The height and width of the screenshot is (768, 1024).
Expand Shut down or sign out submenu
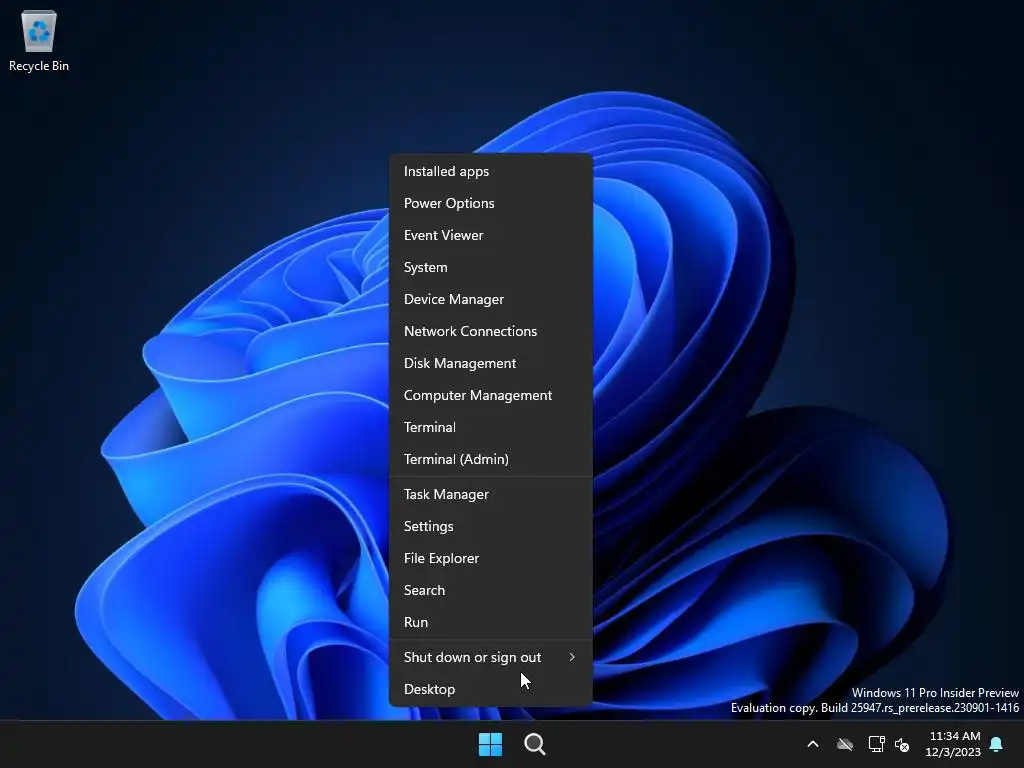click(x=490, y=658)
